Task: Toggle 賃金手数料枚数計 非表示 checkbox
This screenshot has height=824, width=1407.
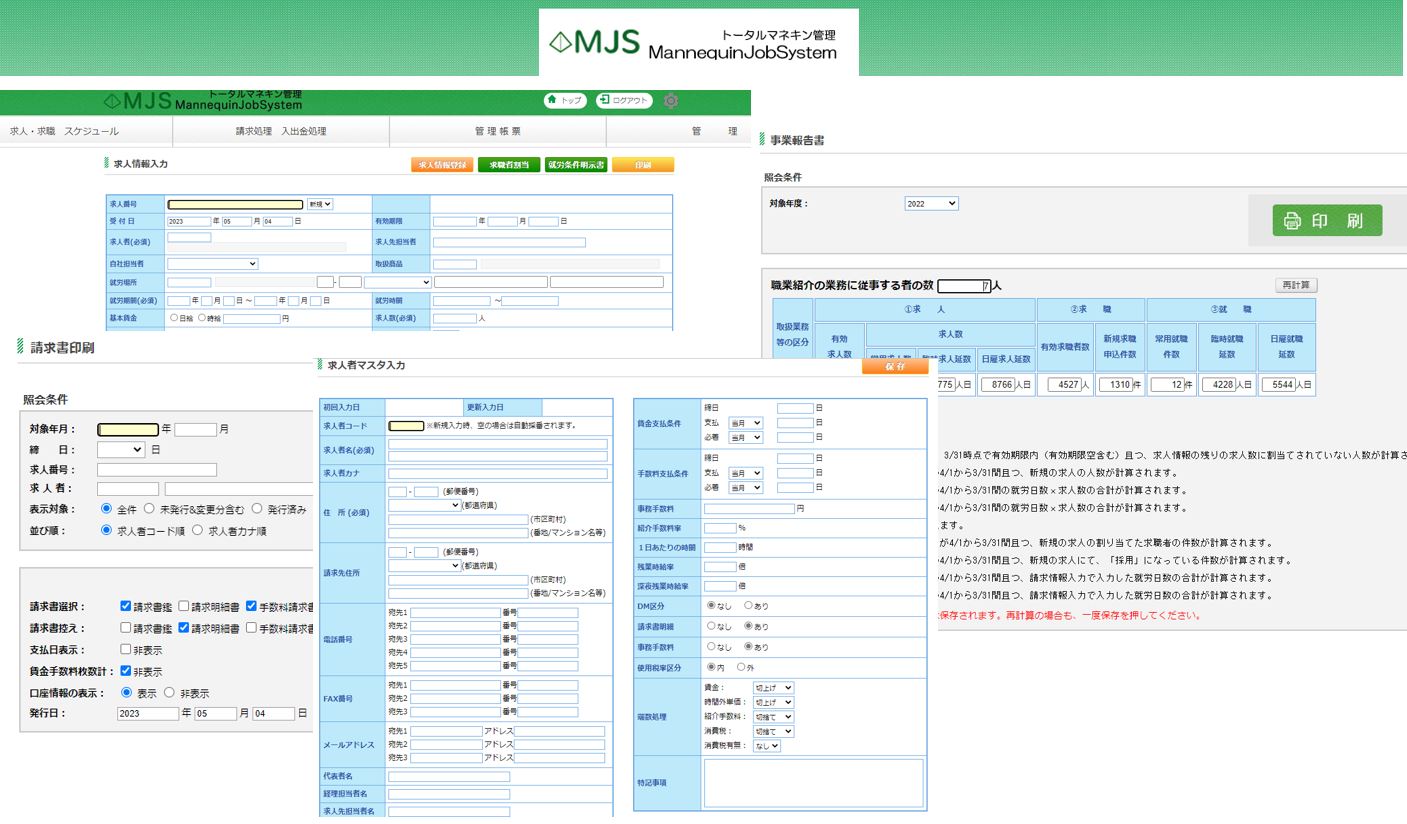Action: pos(126,671)
